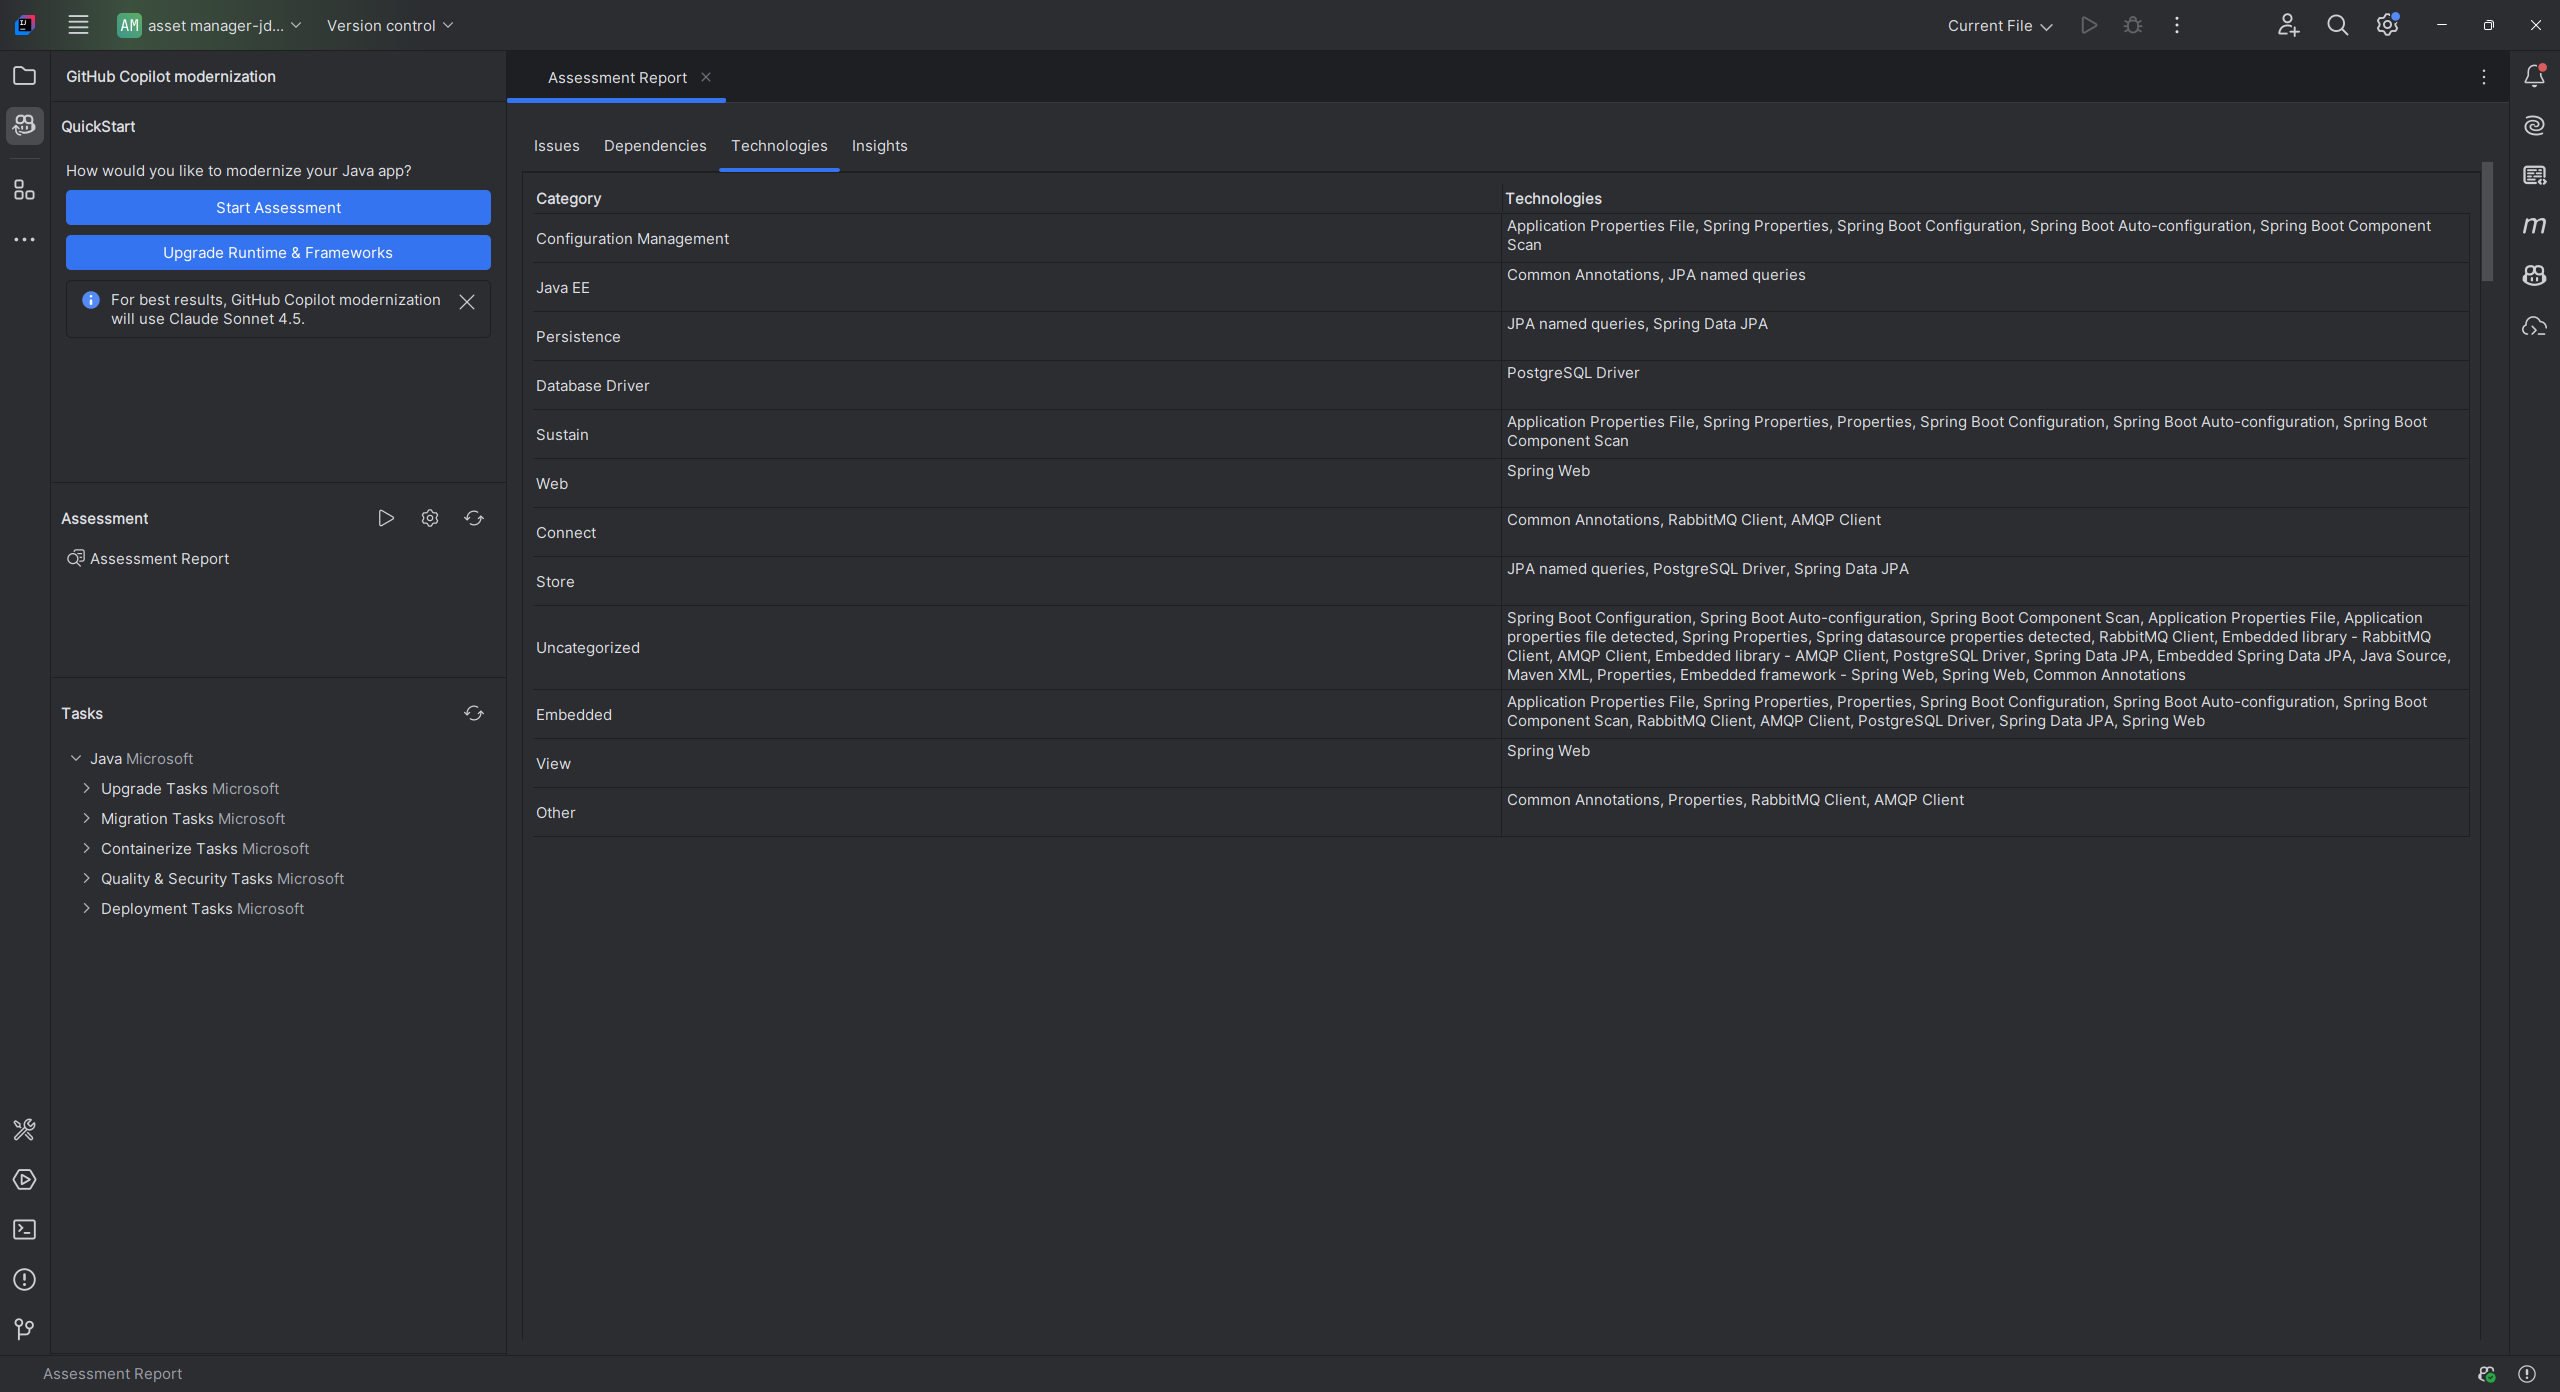Expand Upgrade Tasks tree node

86,789
